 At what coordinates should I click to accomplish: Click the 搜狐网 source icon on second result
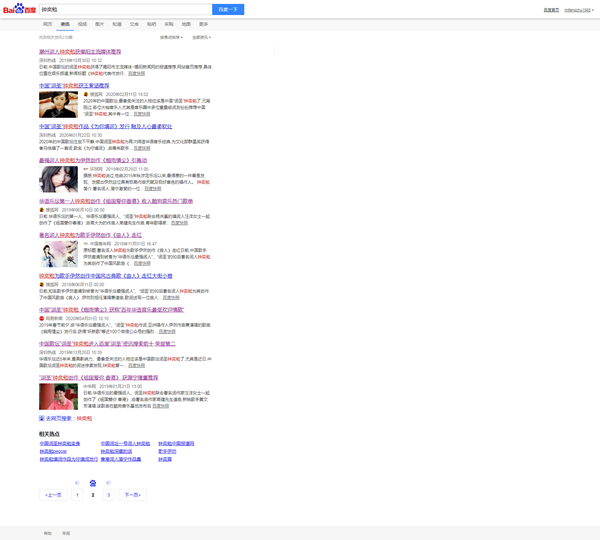pyautogui.click(x=86, y=95)
